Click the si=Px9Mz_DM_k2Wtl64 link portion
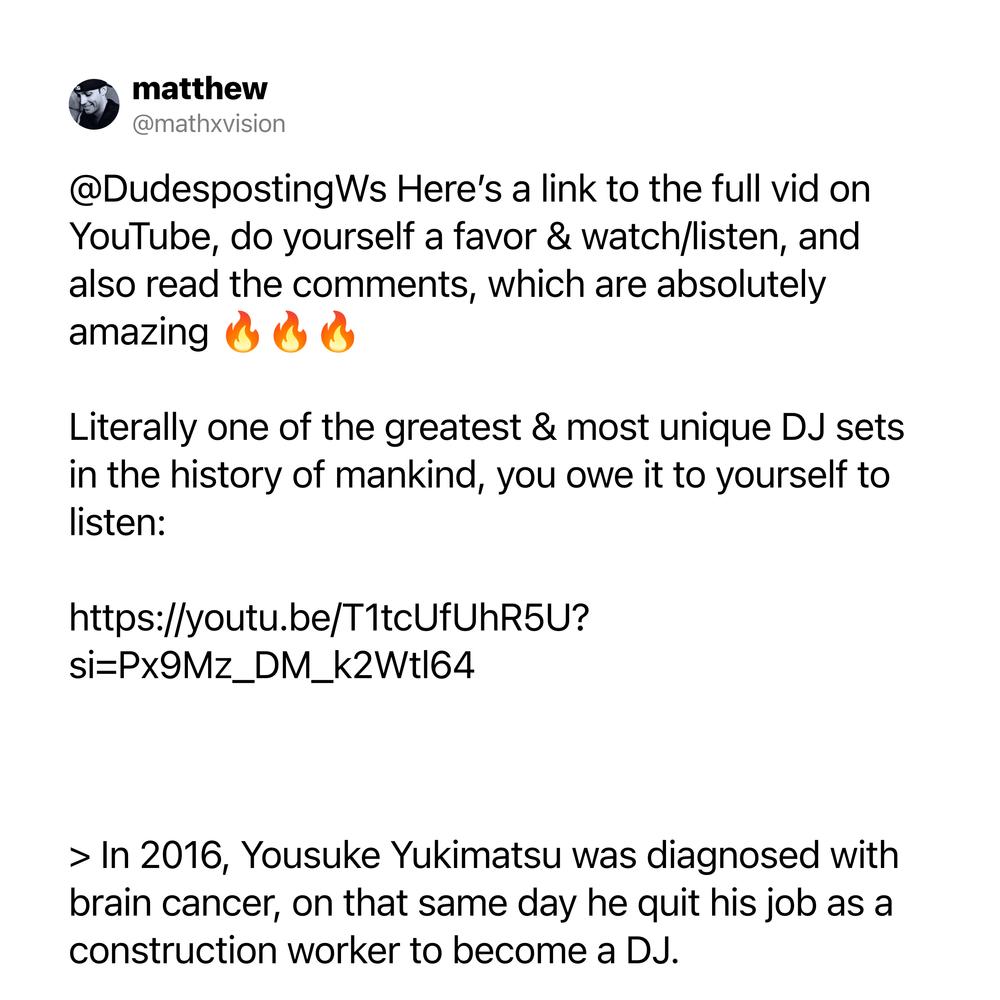 click(272, 665)
